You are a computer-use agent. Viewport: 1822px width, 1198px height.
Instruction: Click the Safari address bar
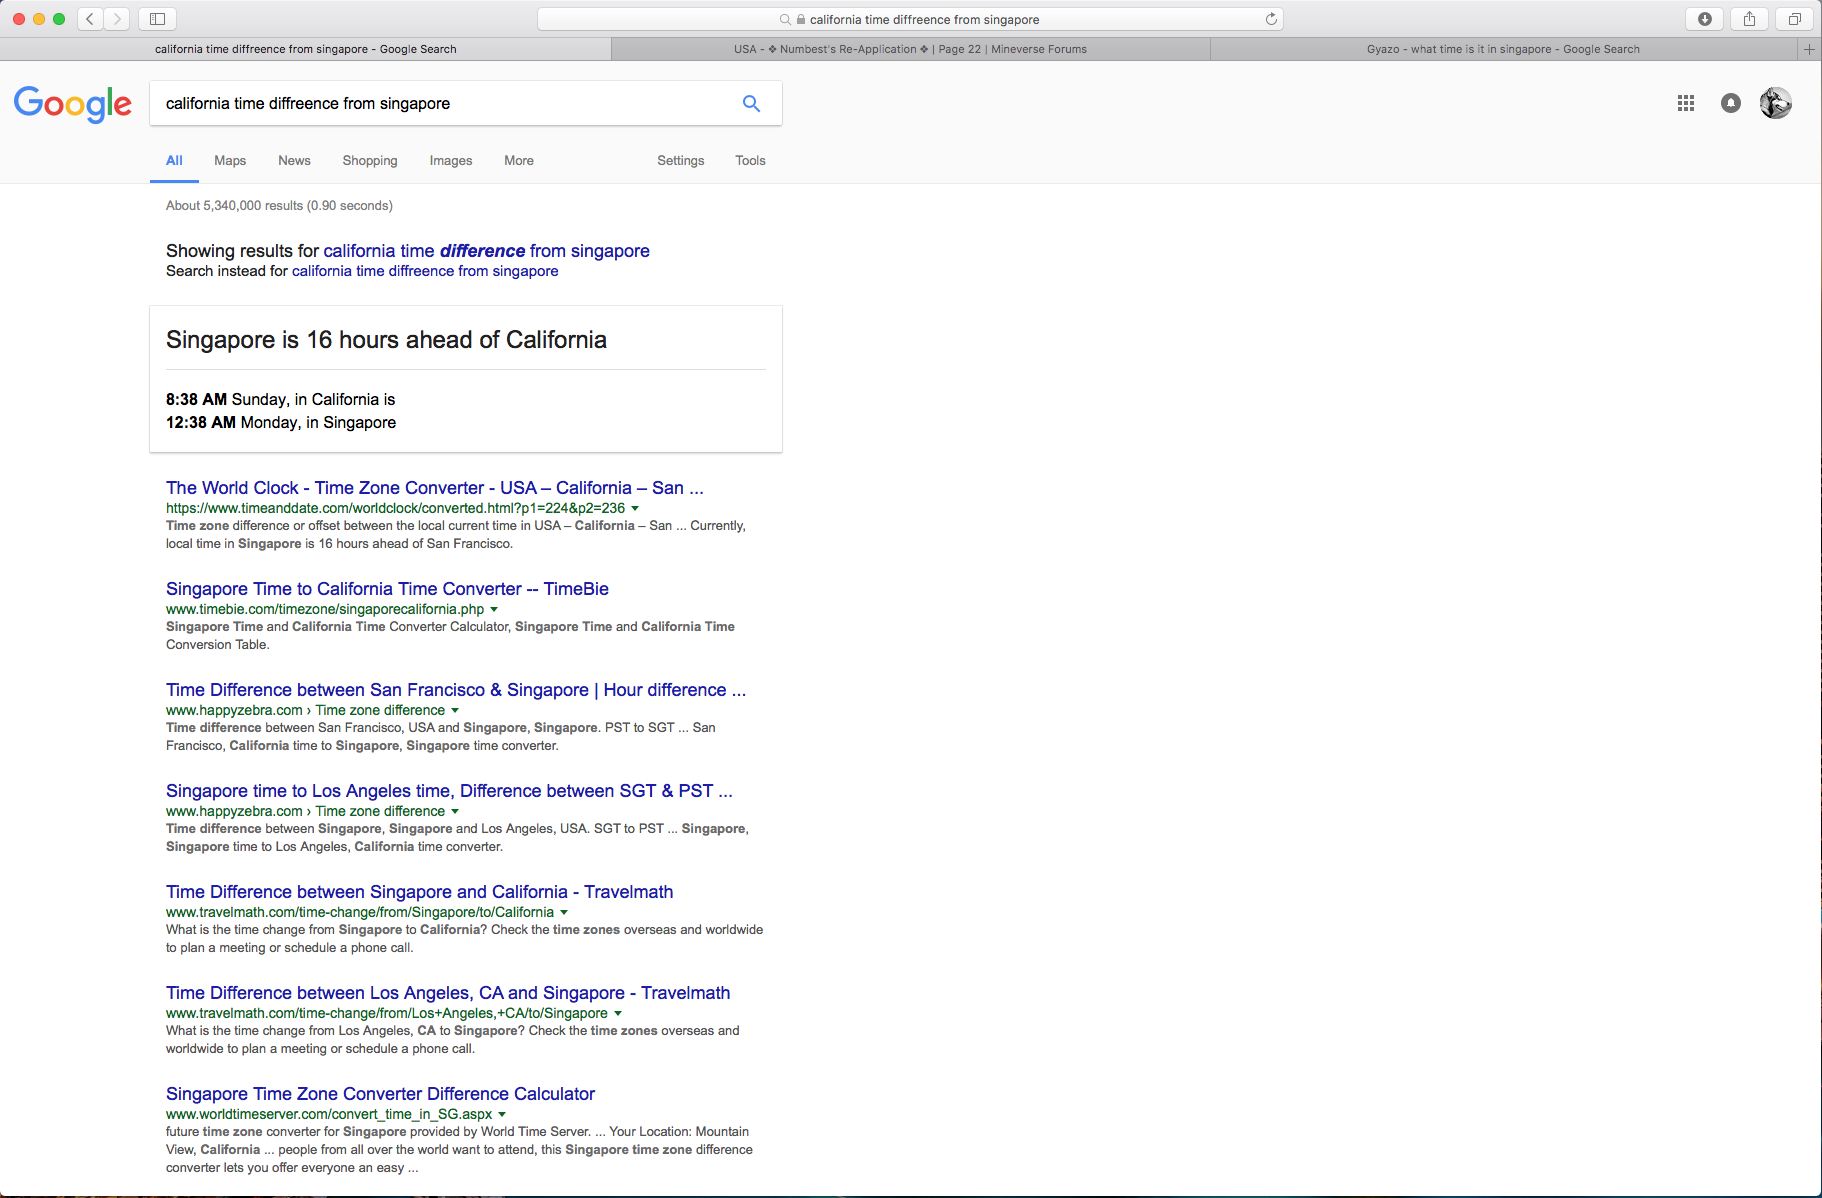tap(910, 19)
